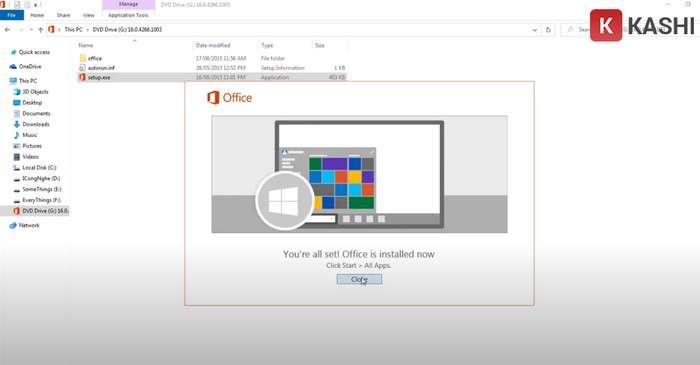Open SomeThings (E:) drive
The image size is (700, 365).
[x=41, y=189]
